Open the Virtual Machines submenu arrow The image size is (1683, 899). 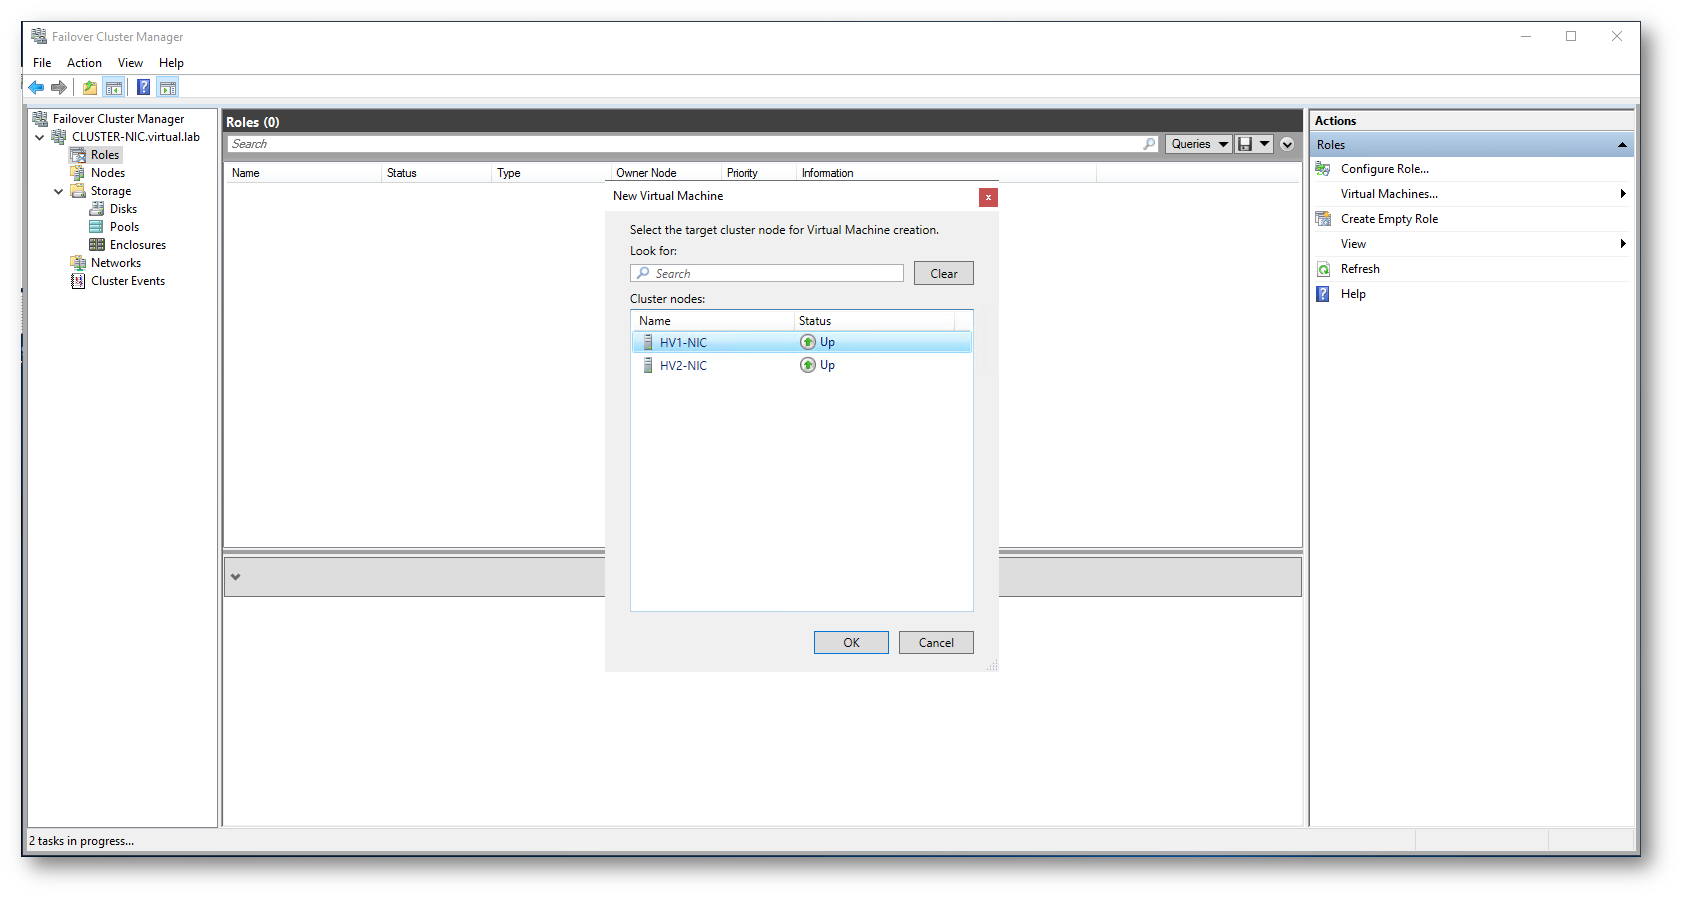(1623, 194)
